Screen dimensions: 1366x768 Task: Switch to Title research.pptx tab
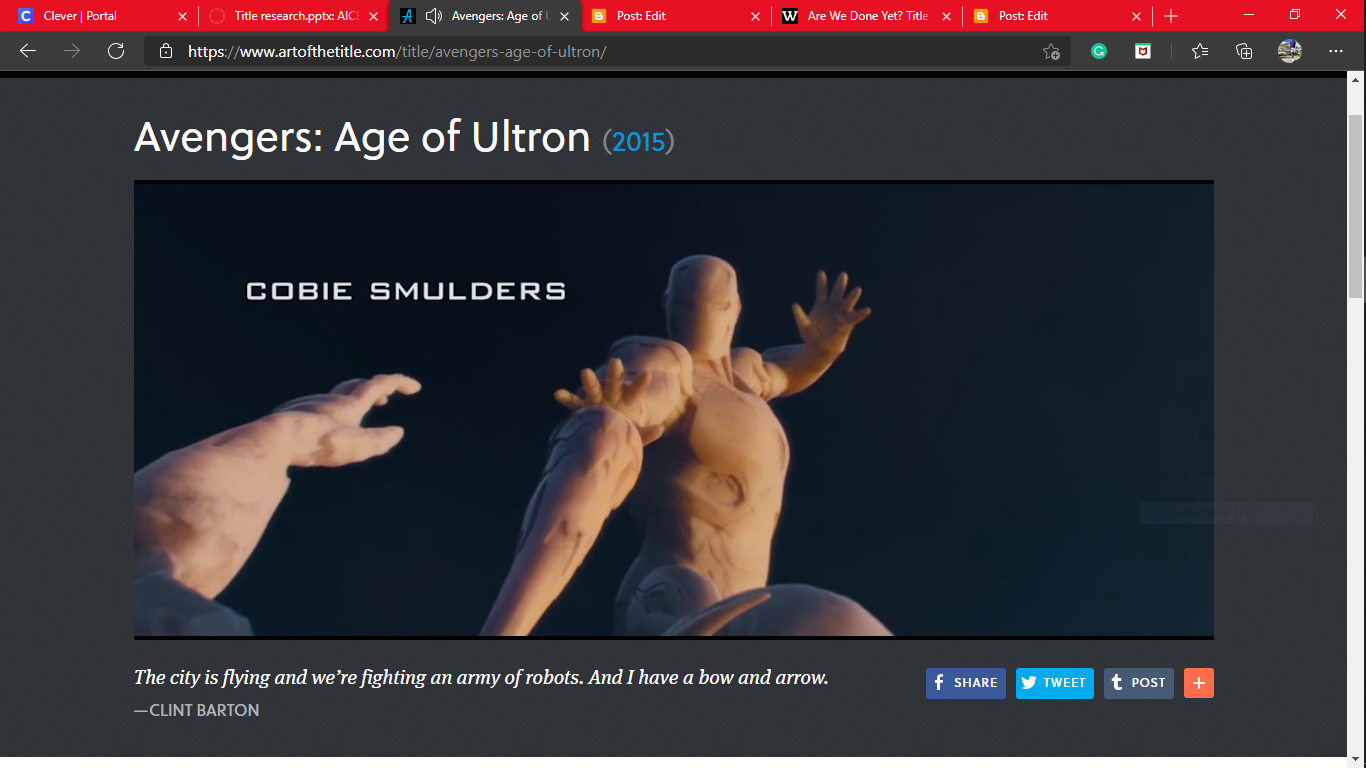(x=293, y=16)
